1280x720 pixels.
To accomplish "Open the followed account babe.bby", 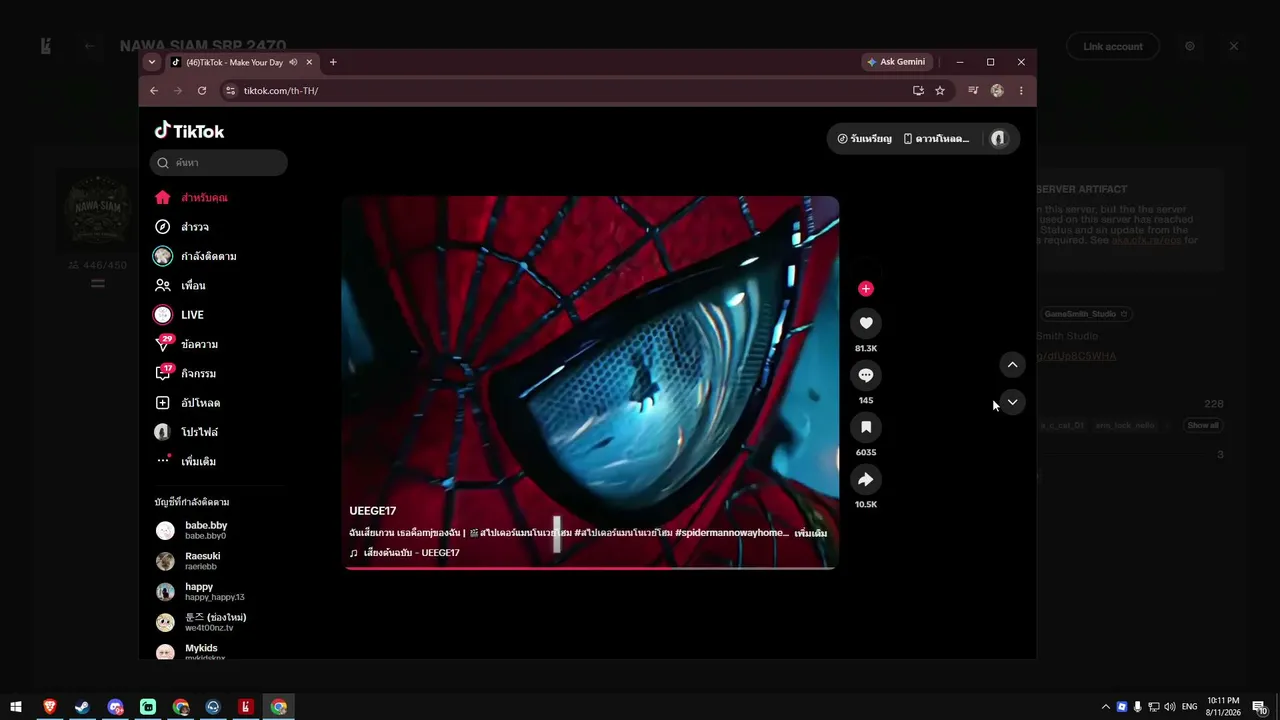I will (205, 530).
